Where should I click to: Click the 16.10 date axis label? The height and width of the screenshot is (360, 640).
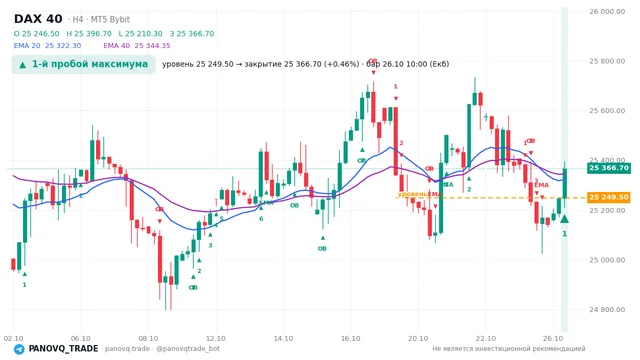click(x=351, y=338)
